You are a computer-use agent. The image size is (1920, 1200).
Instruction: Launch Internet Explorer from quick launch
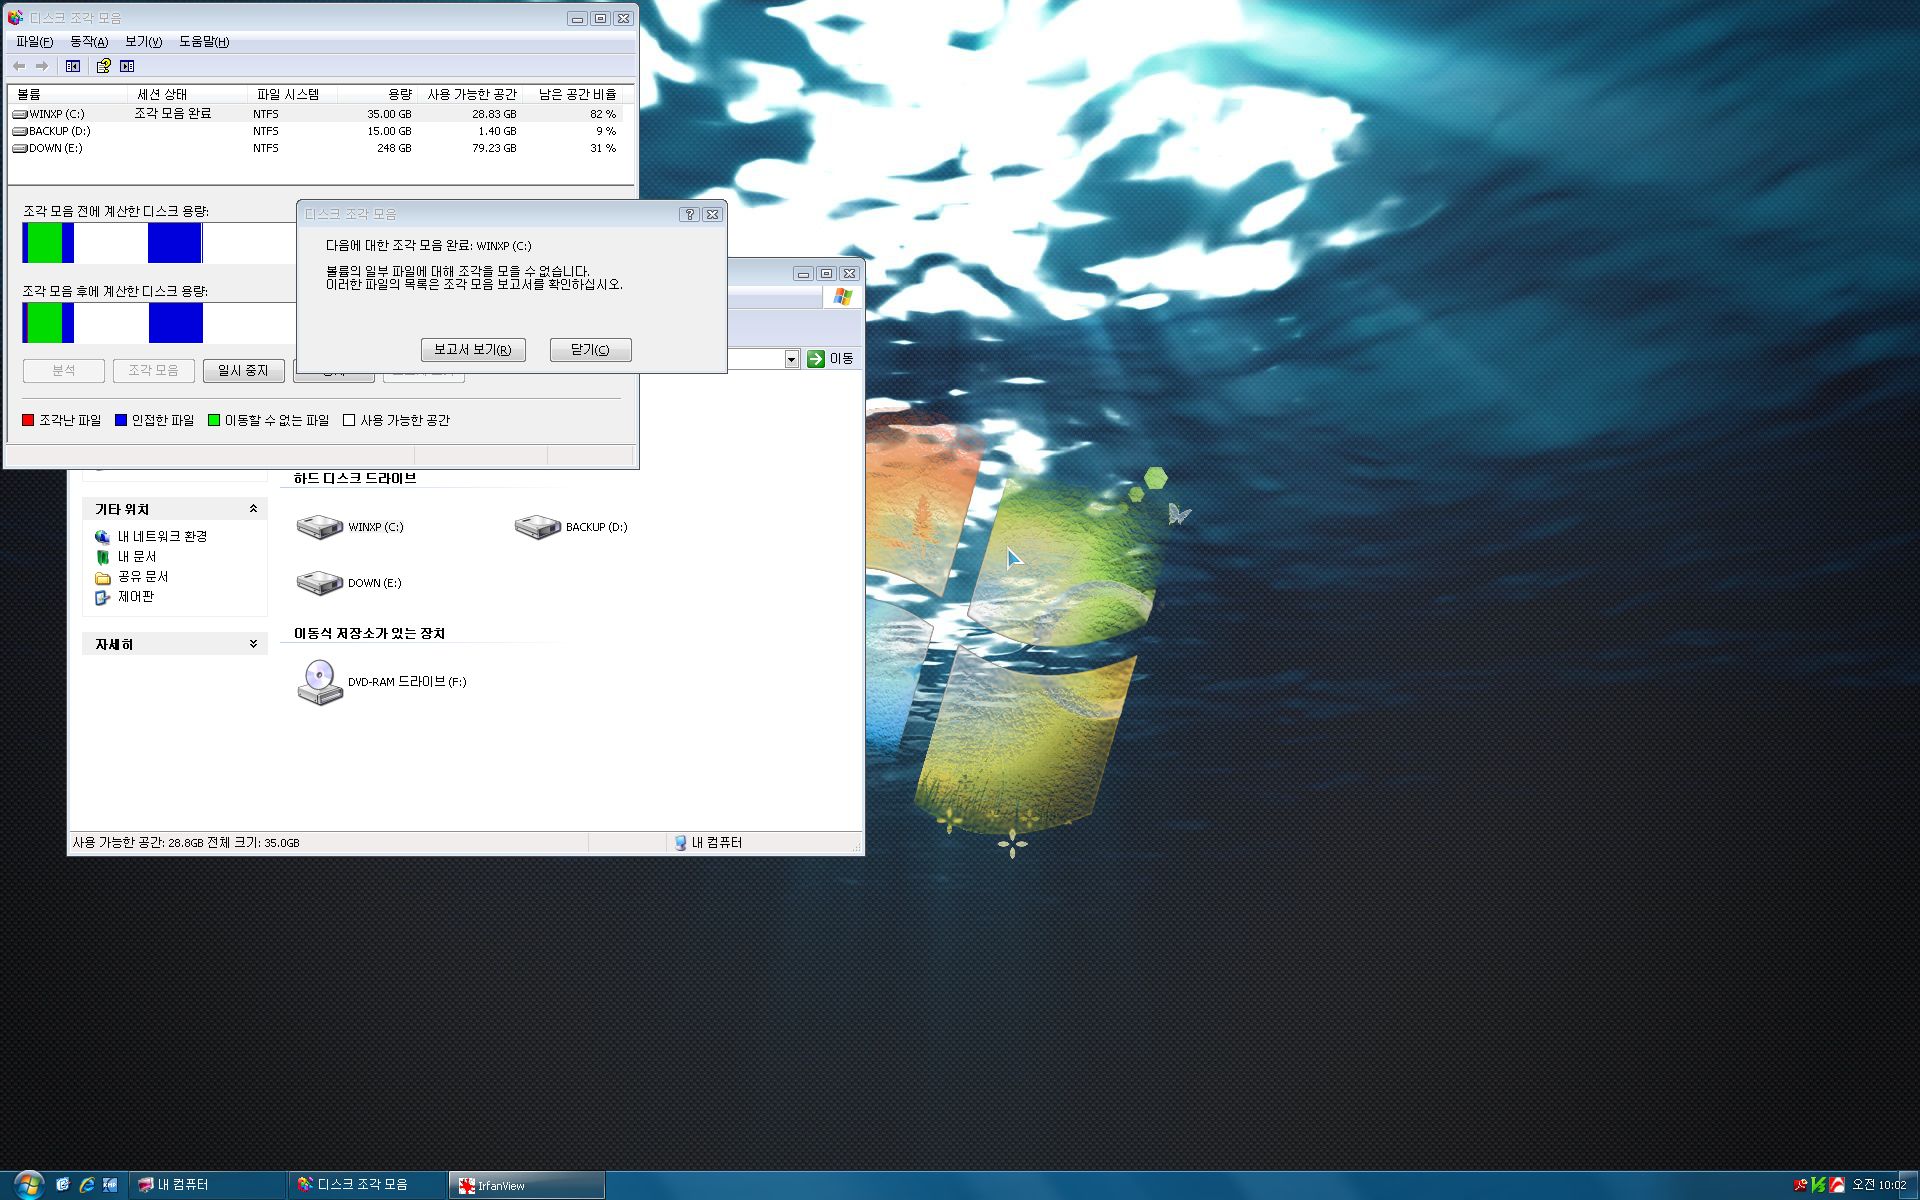click(87, 1185)
